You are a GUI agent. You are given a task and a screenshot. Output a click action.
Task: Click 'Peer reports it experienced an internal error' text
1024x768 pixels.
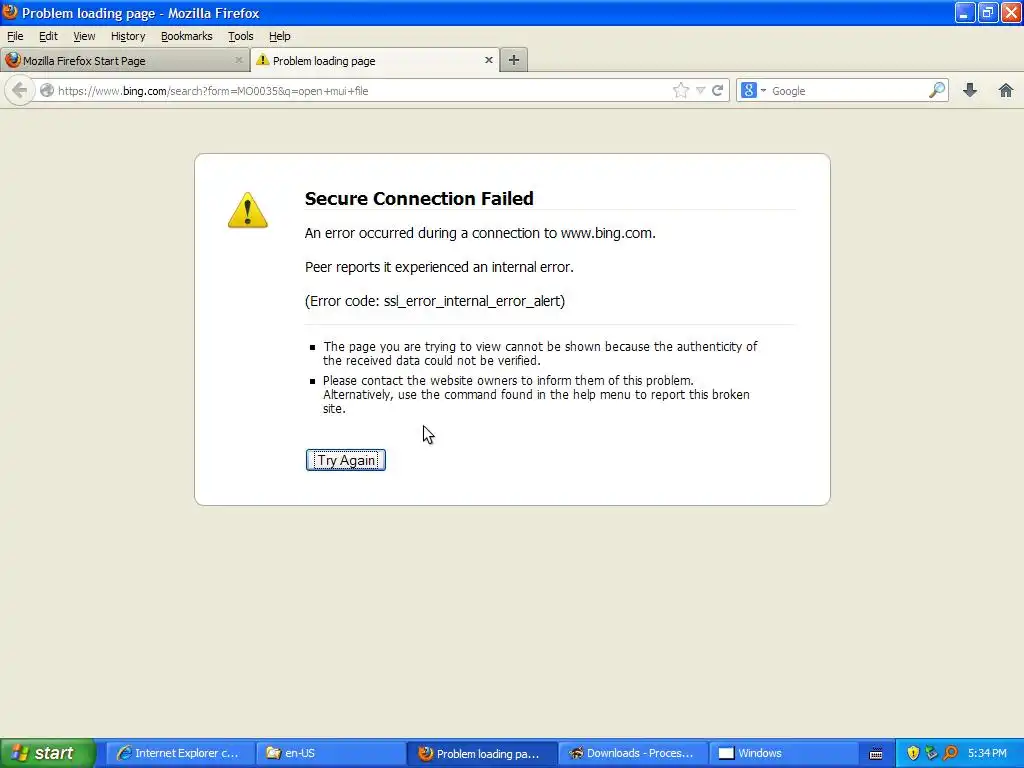(439, 267)
